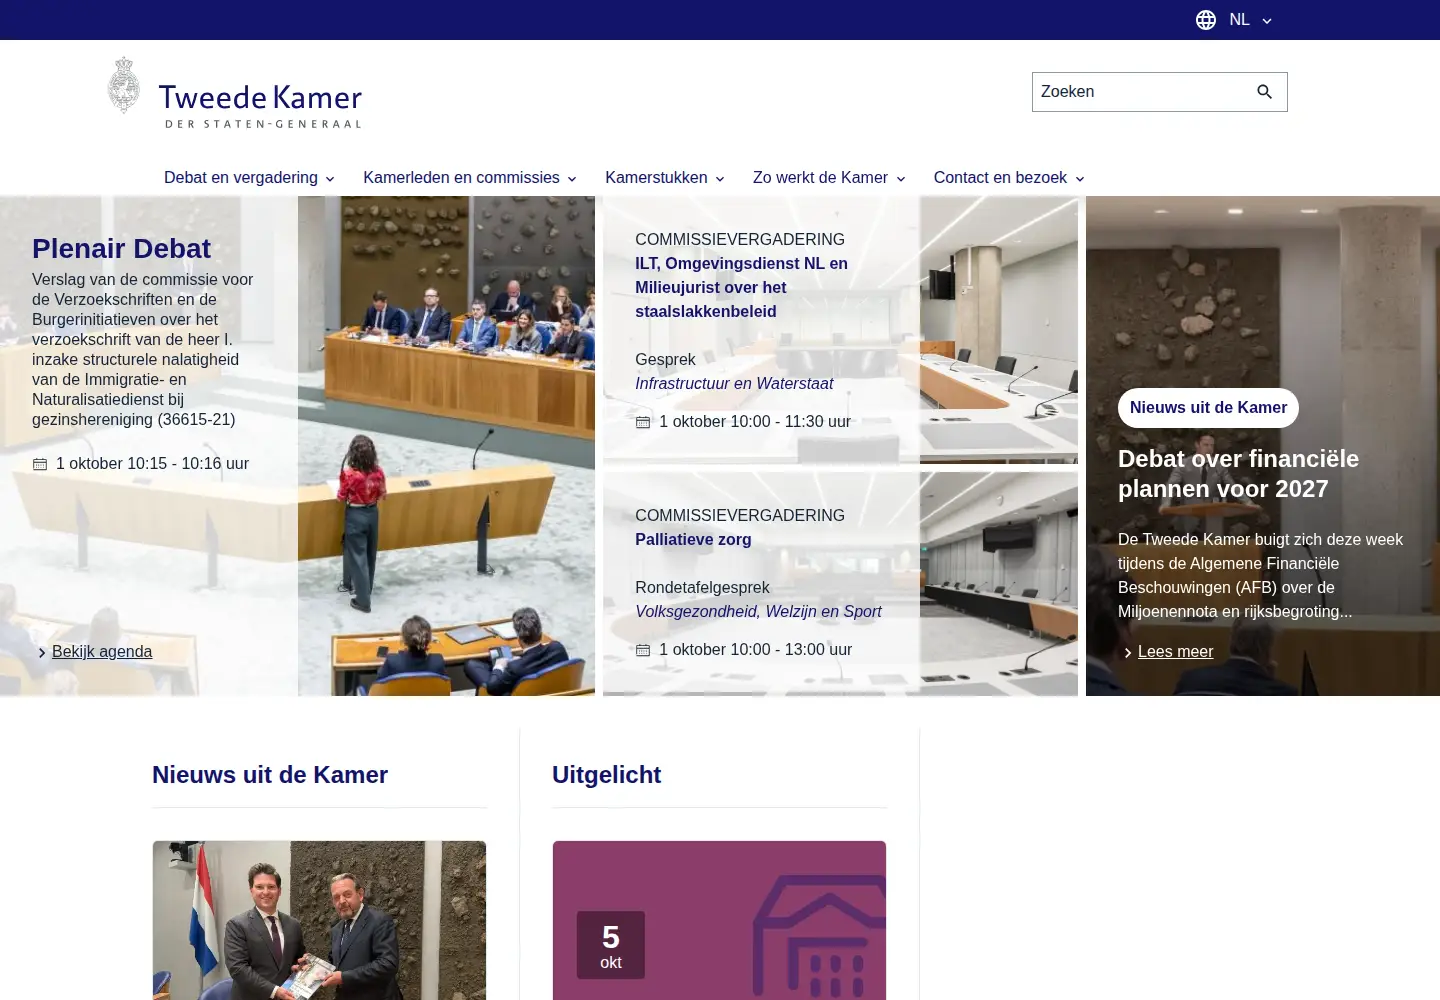Open photo of two men with Dutch flag
The image size is (1440, 1000).
319,920
